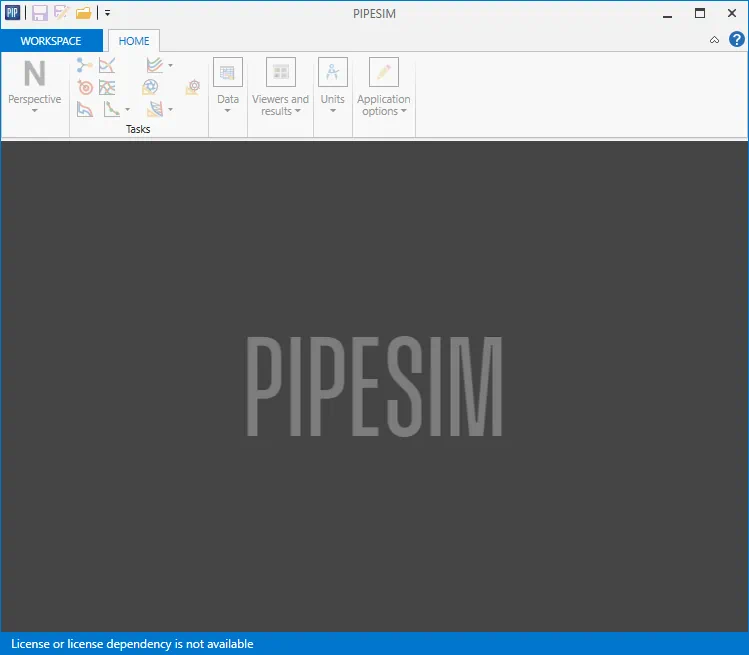This screenshot has width=749, height=655.
Task: Click the crossing-curves chart icon beside network simulation
Action: click(x=107, y=65)
